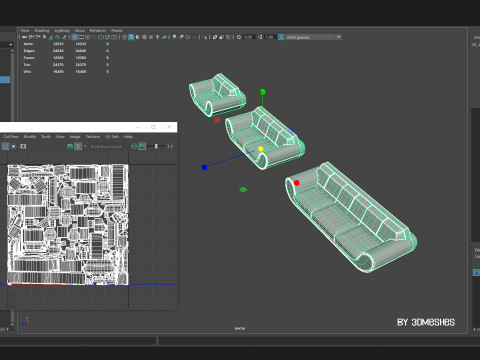Click the X-Ray Active Components icon

point(221,37)
